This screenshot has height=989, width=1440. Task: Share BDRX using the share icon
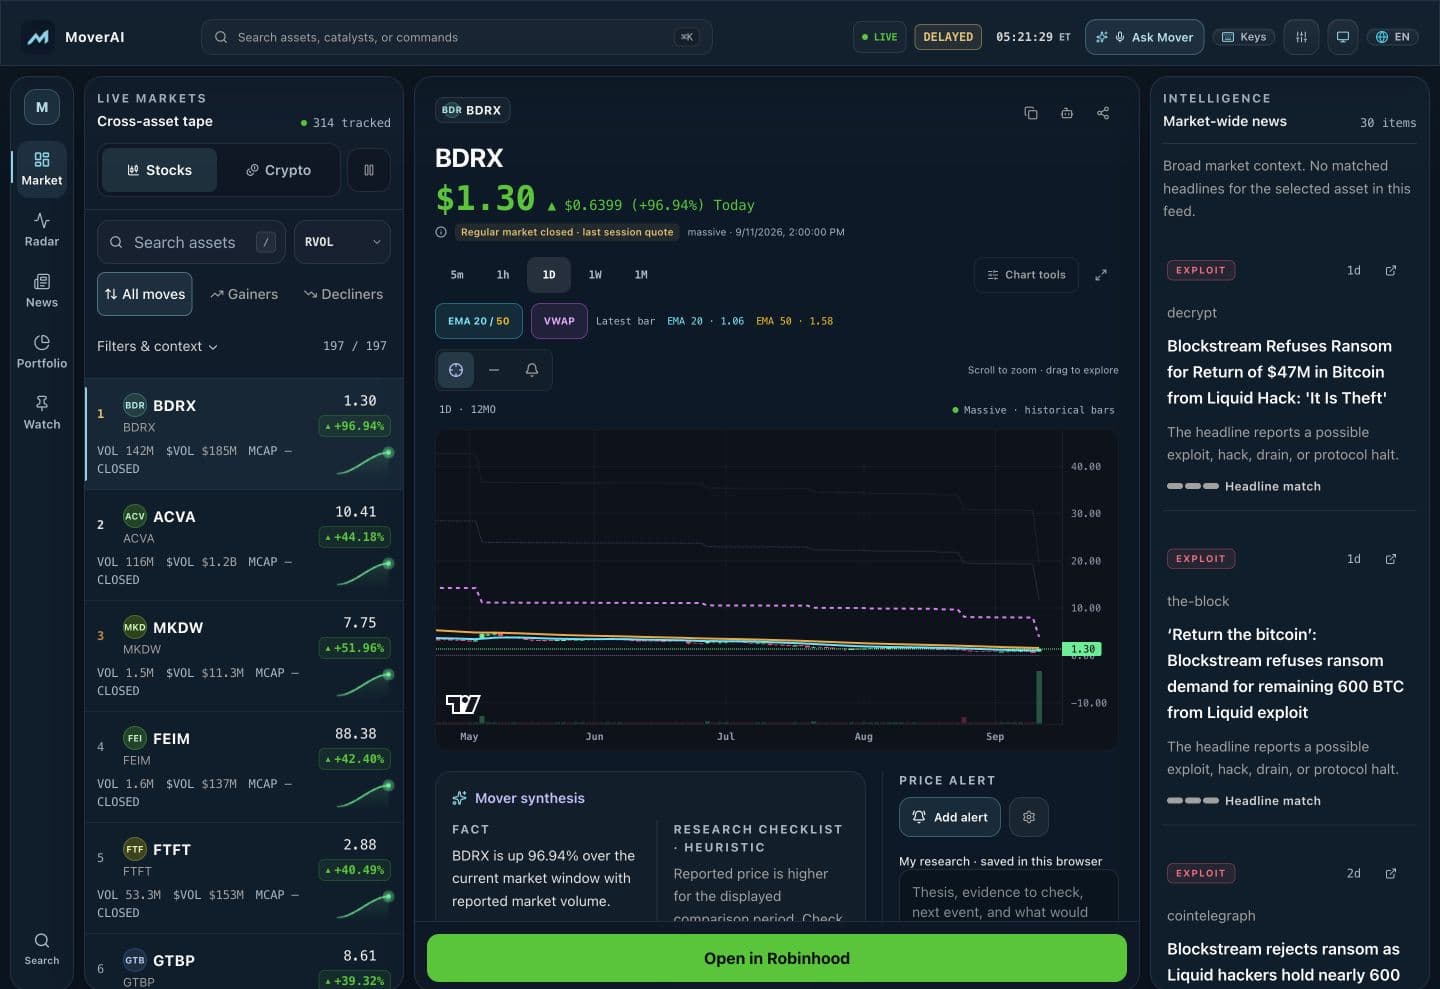pos(1103,113)
